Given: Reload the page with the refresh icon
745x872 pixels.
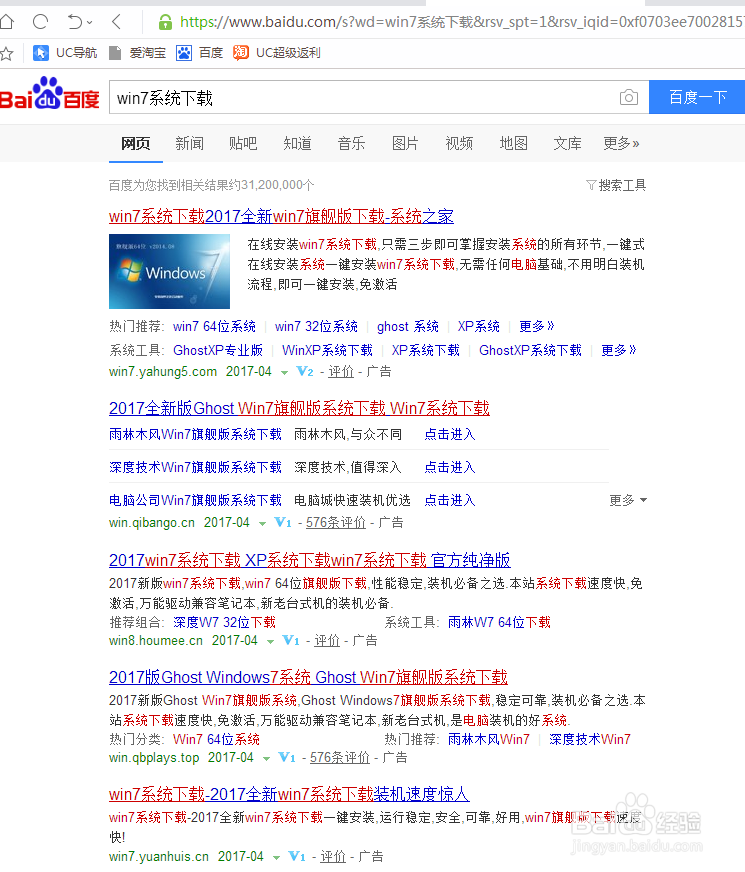Looking at the screenshot, I should click(x=41, y=22).
